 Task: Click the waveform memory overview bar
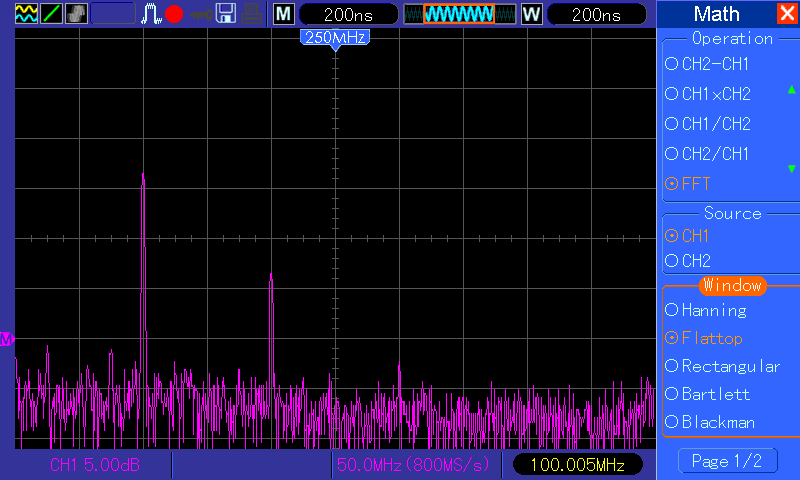[460, 14]
